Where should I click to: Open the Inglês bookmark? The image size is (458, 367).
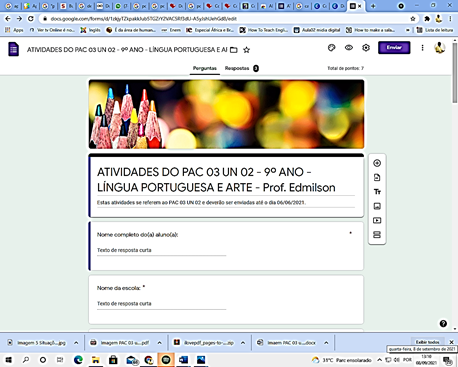(90, 30)
